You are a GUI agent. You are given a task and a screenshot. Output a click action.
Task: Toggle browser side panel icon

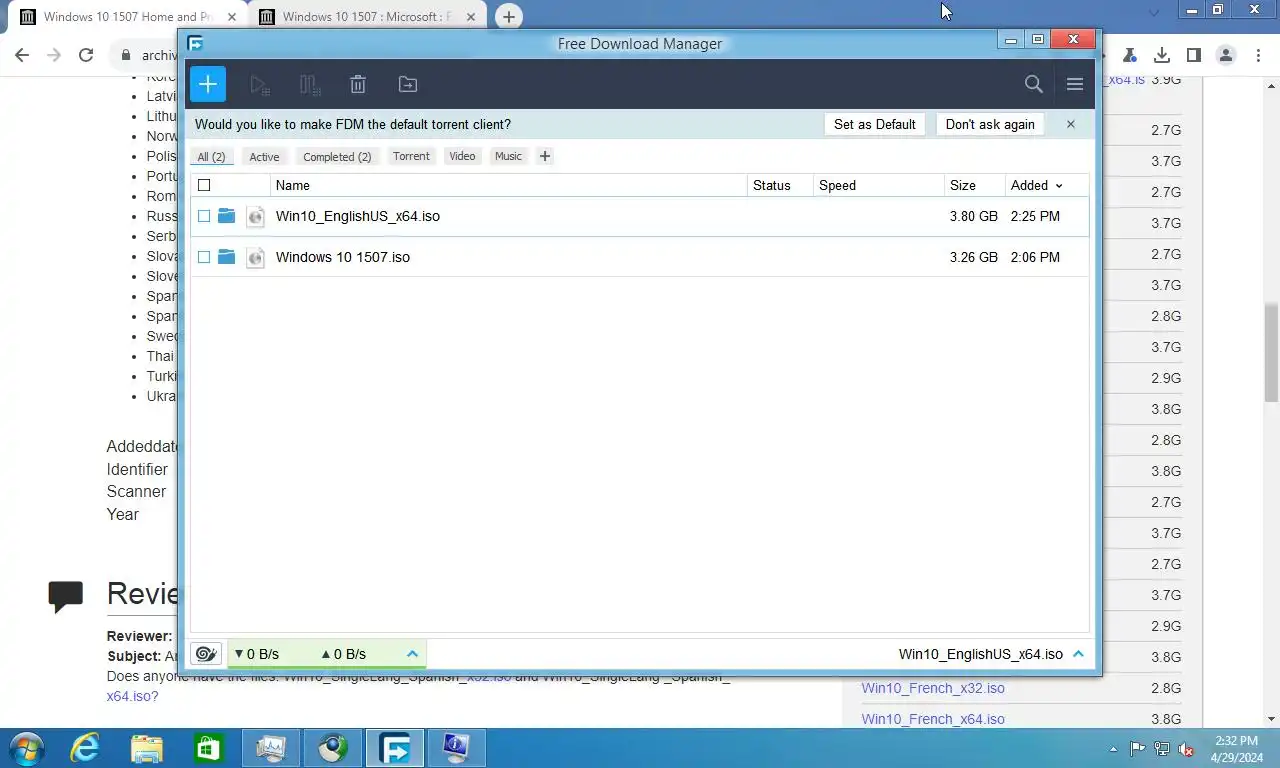[x=1194, y=55]
